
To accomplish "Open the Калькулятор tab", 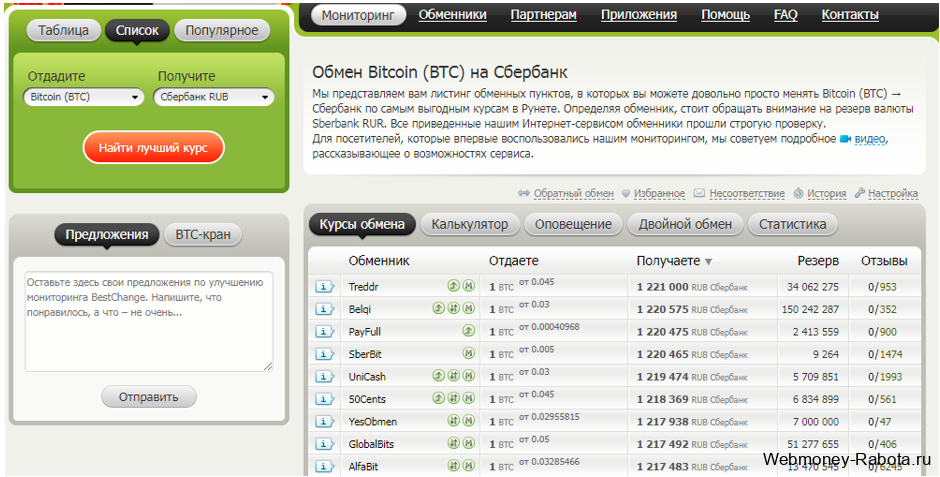I will pos(469,224).
